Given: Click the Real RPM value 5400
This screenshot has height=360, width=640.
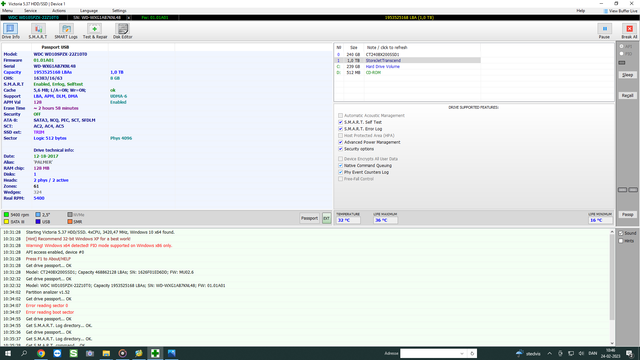Looking at the screenshot, I should pyautogui.click(x=39, y=198).
